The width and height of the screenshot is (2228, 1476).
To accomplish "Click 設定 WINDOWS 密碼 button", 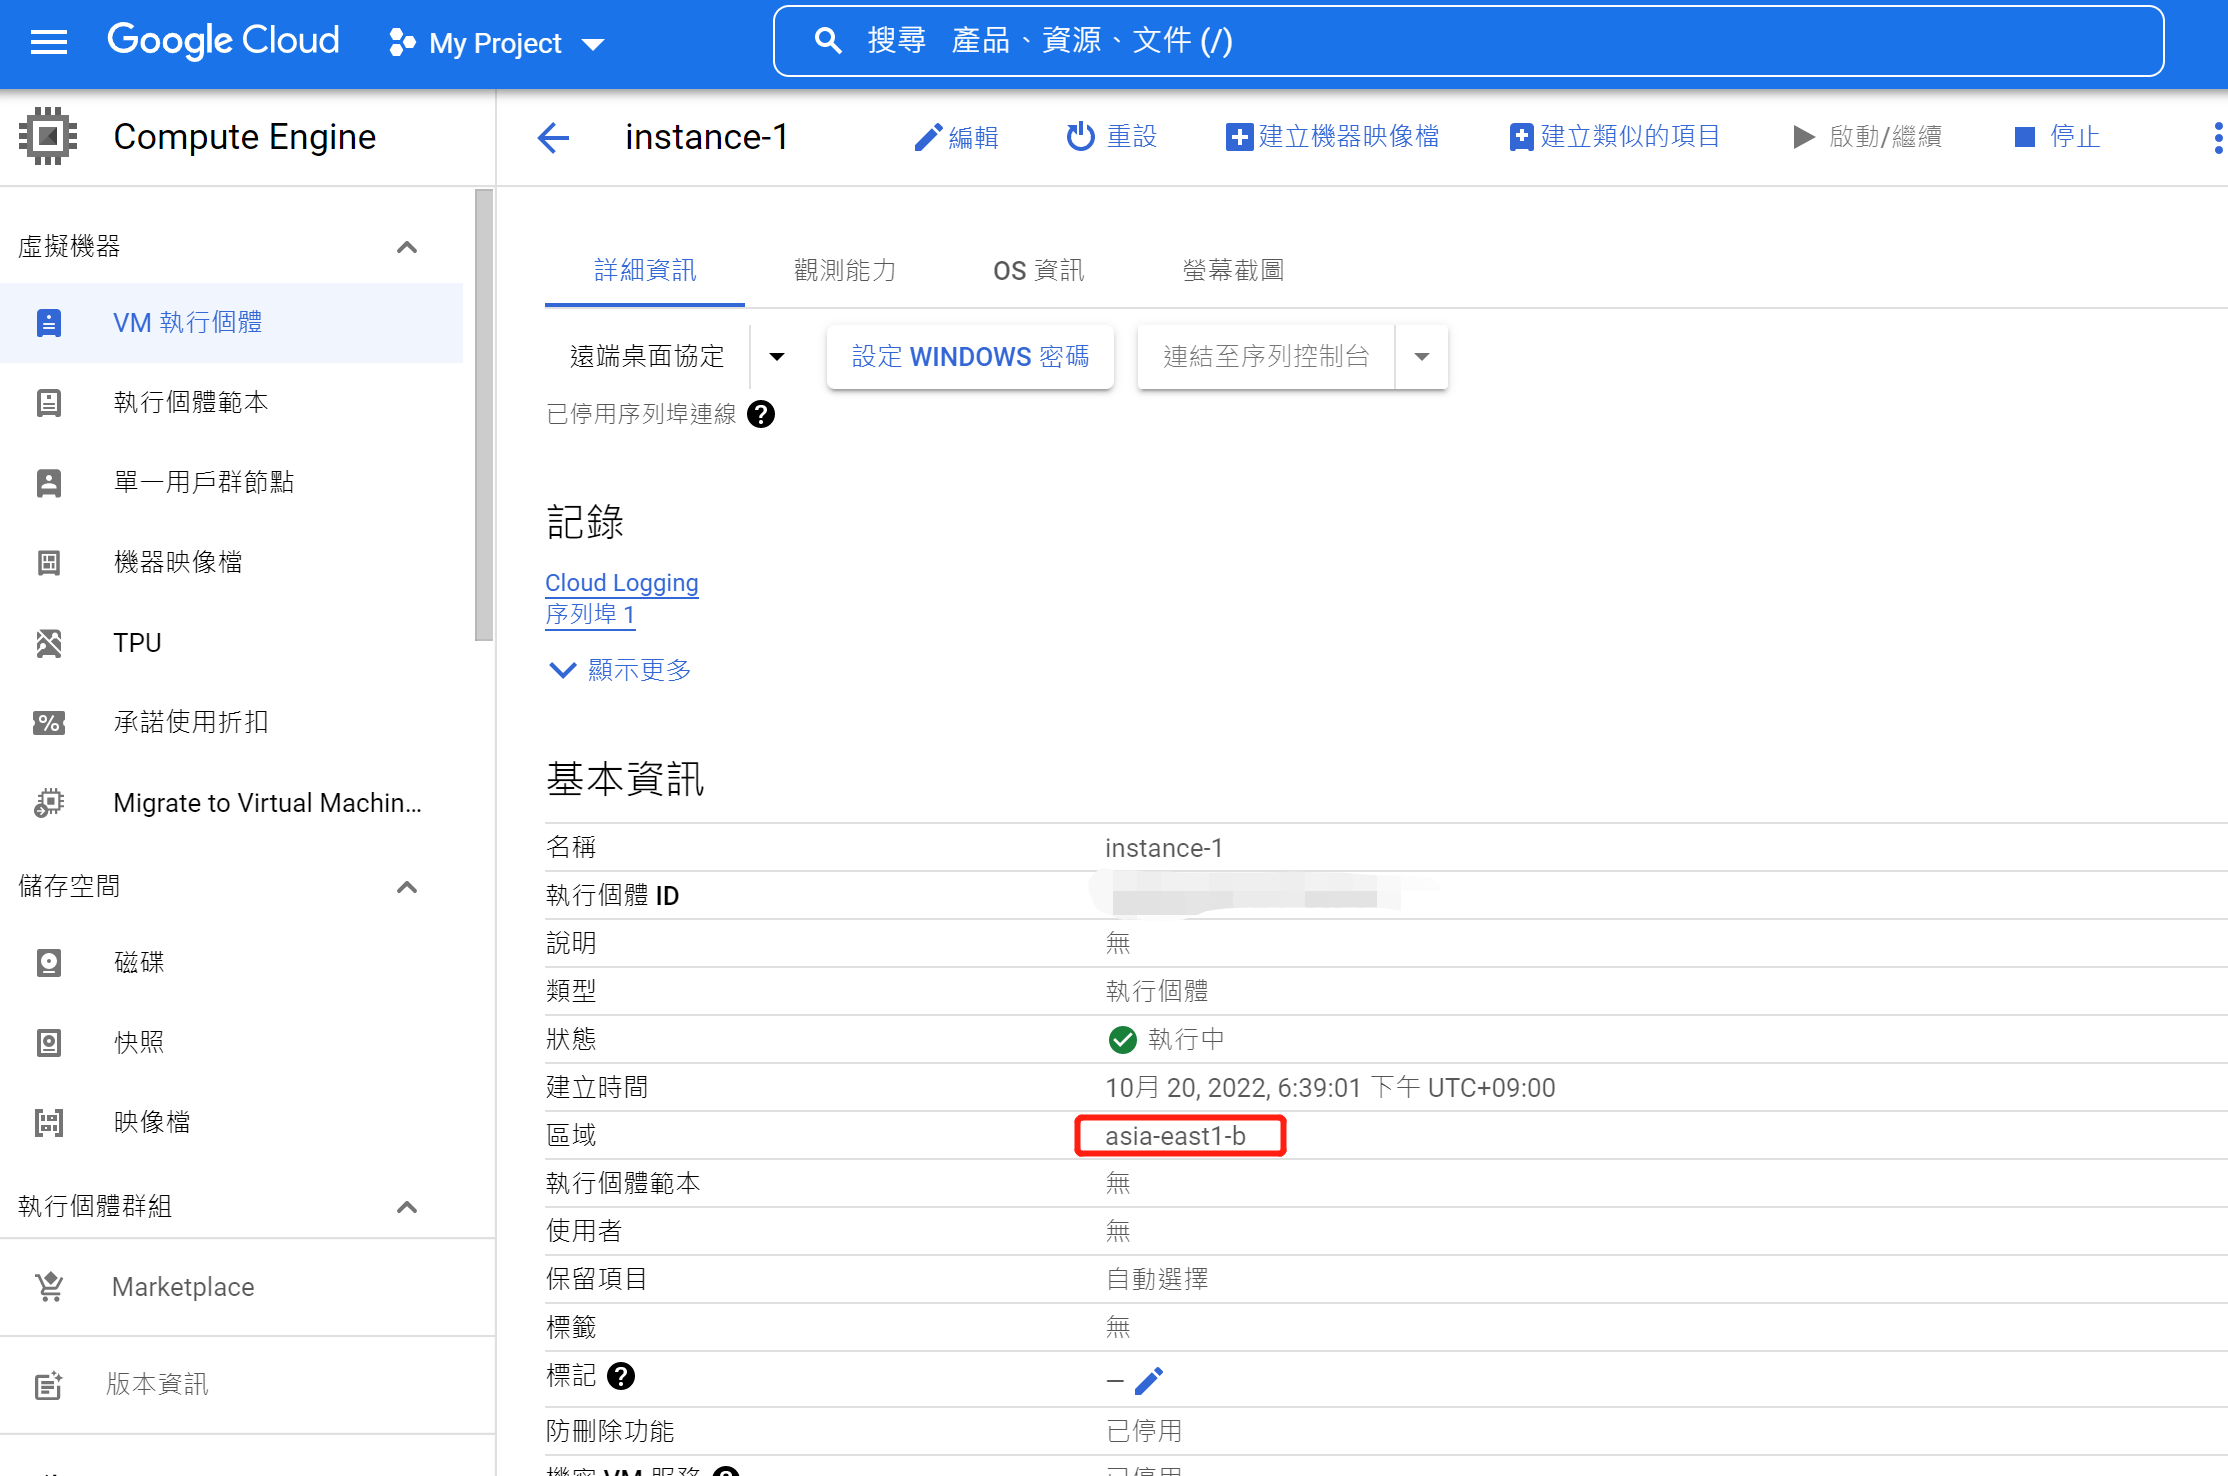I will (x=970, y=357).
